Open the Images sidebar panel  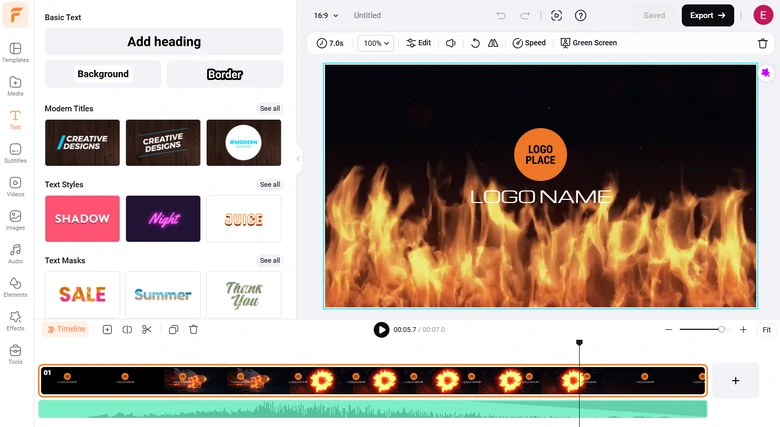pyautogui.click(x=15, y=219)
